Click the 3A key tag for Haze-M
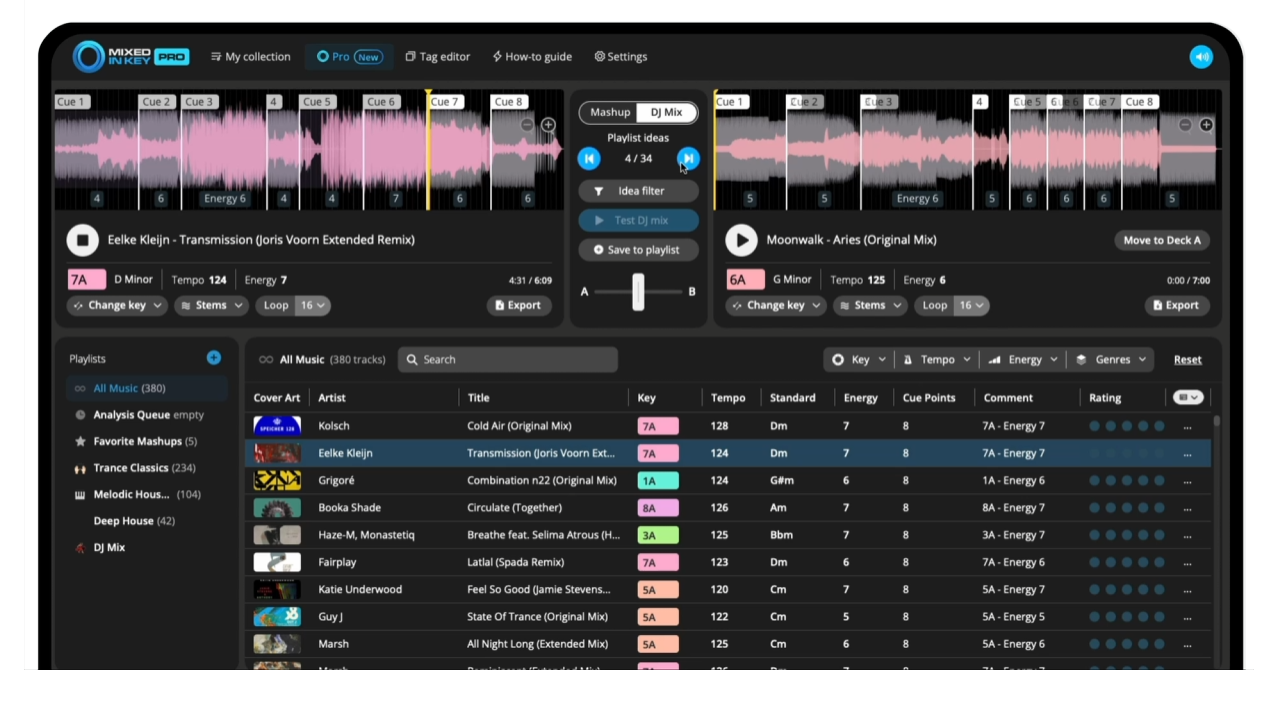 pyautogui.click(x=658, y=535)
